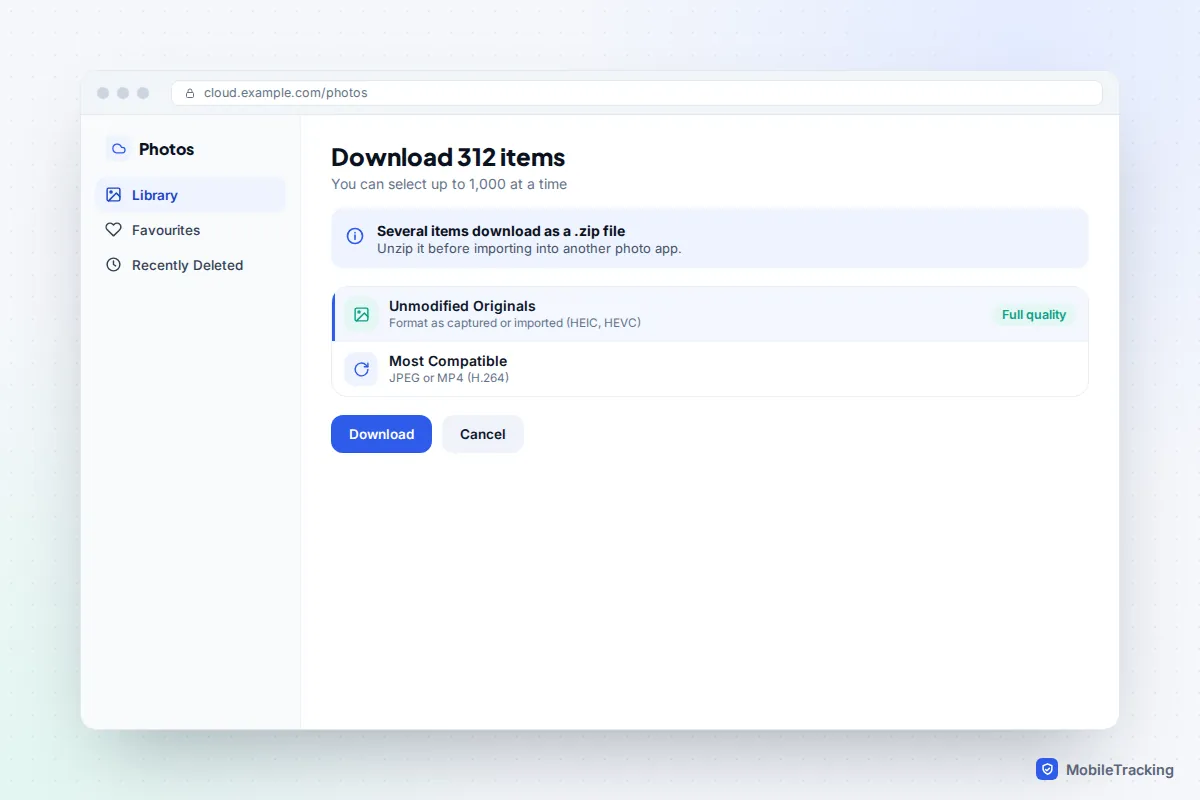Select the Most Compatible option
The height and width of the screenshot is (800, 1200).
(710, 369)
